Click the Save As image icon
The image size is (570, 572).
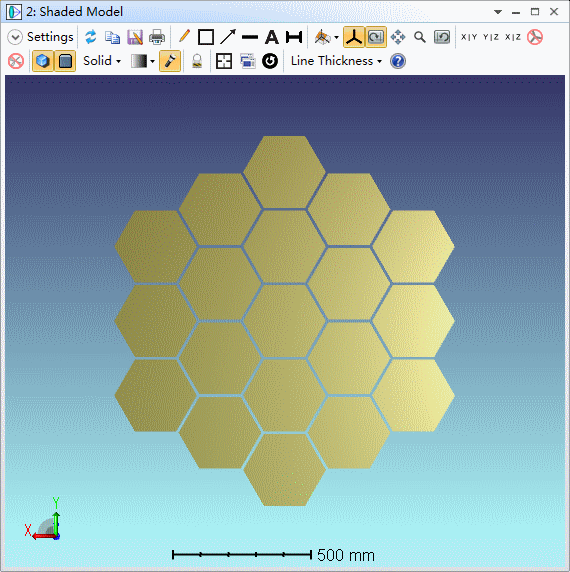[x=135, y=37]
